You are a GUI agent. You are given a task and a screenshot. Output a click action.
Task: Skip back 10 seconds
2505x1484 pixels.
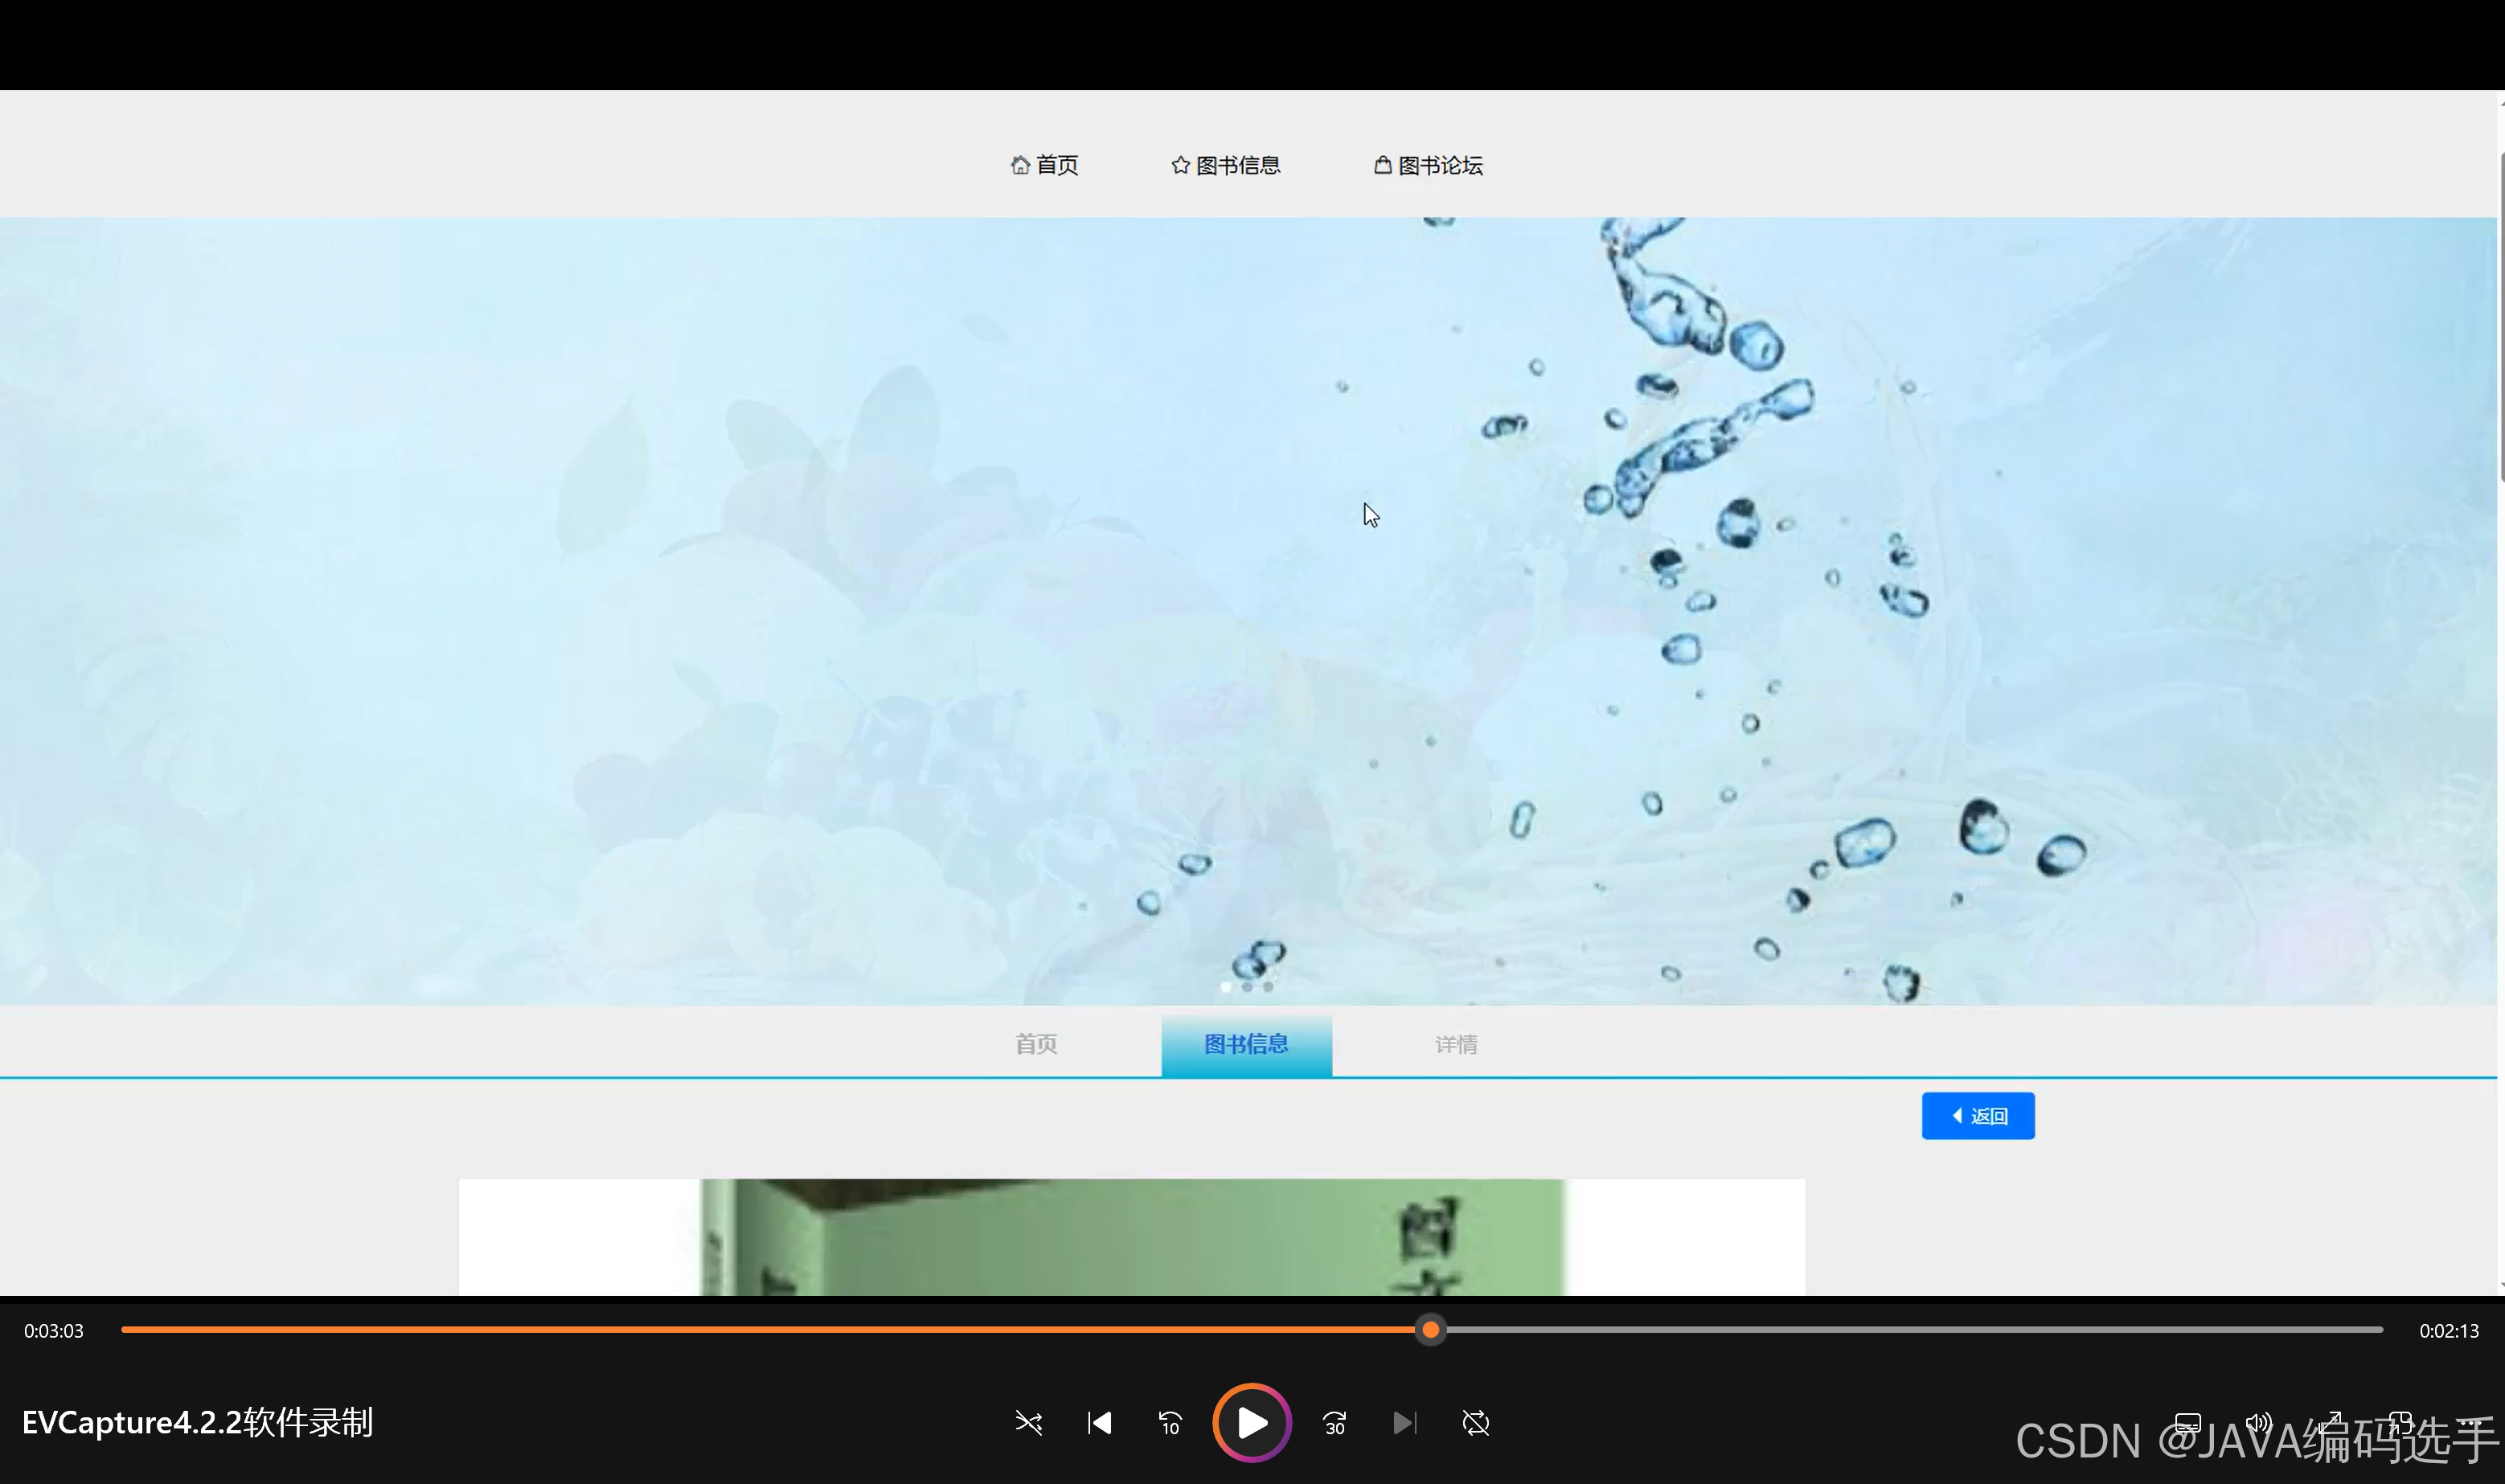[x=1170, y=1422]
